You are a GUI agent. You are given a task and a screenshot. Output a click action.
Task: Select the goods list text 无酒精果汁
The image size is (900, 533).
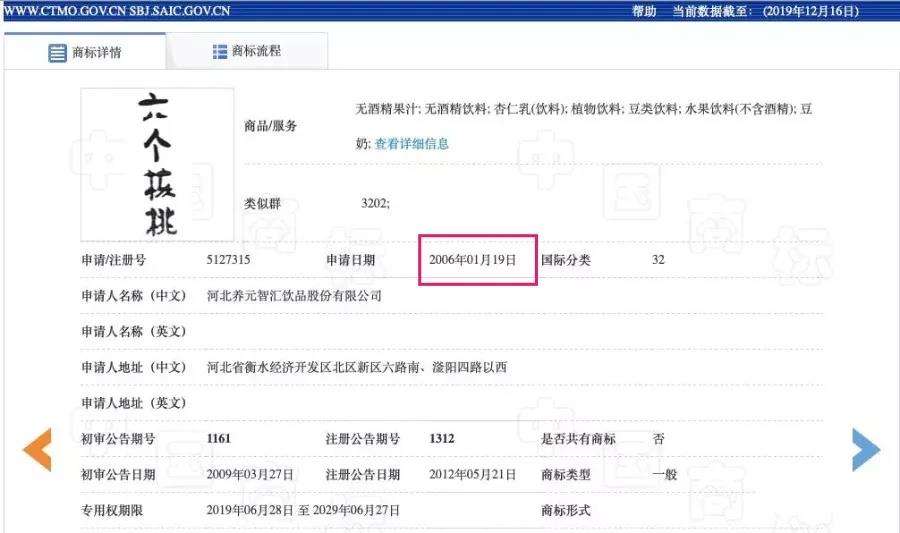tap(387, 108)
